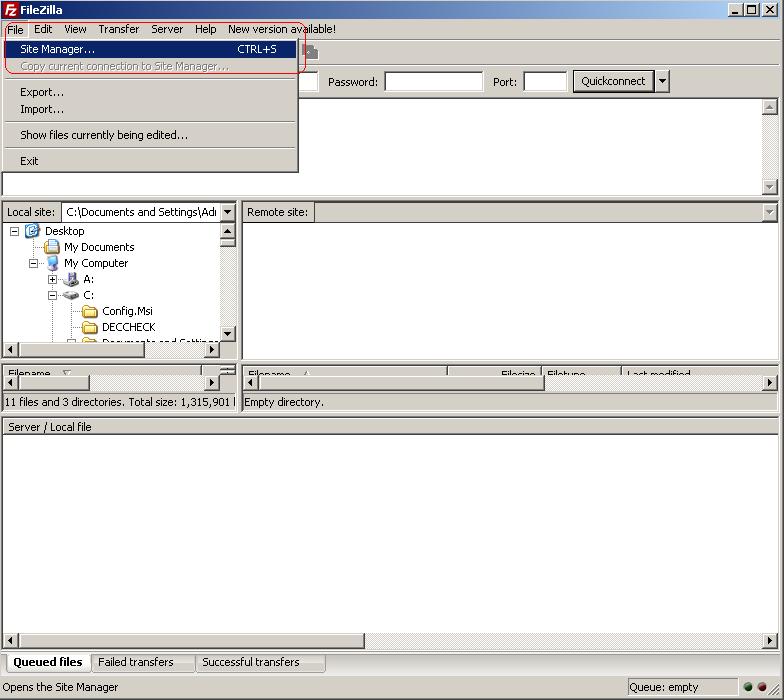Select the My Documents folder icon
784x700 pixels.
coord(52,246)
